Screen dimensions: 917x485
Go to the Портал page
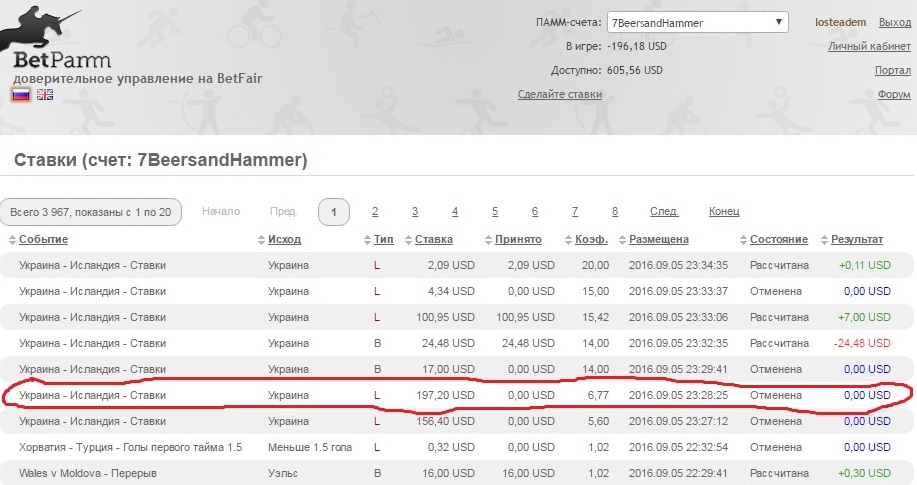click(892, 71)
